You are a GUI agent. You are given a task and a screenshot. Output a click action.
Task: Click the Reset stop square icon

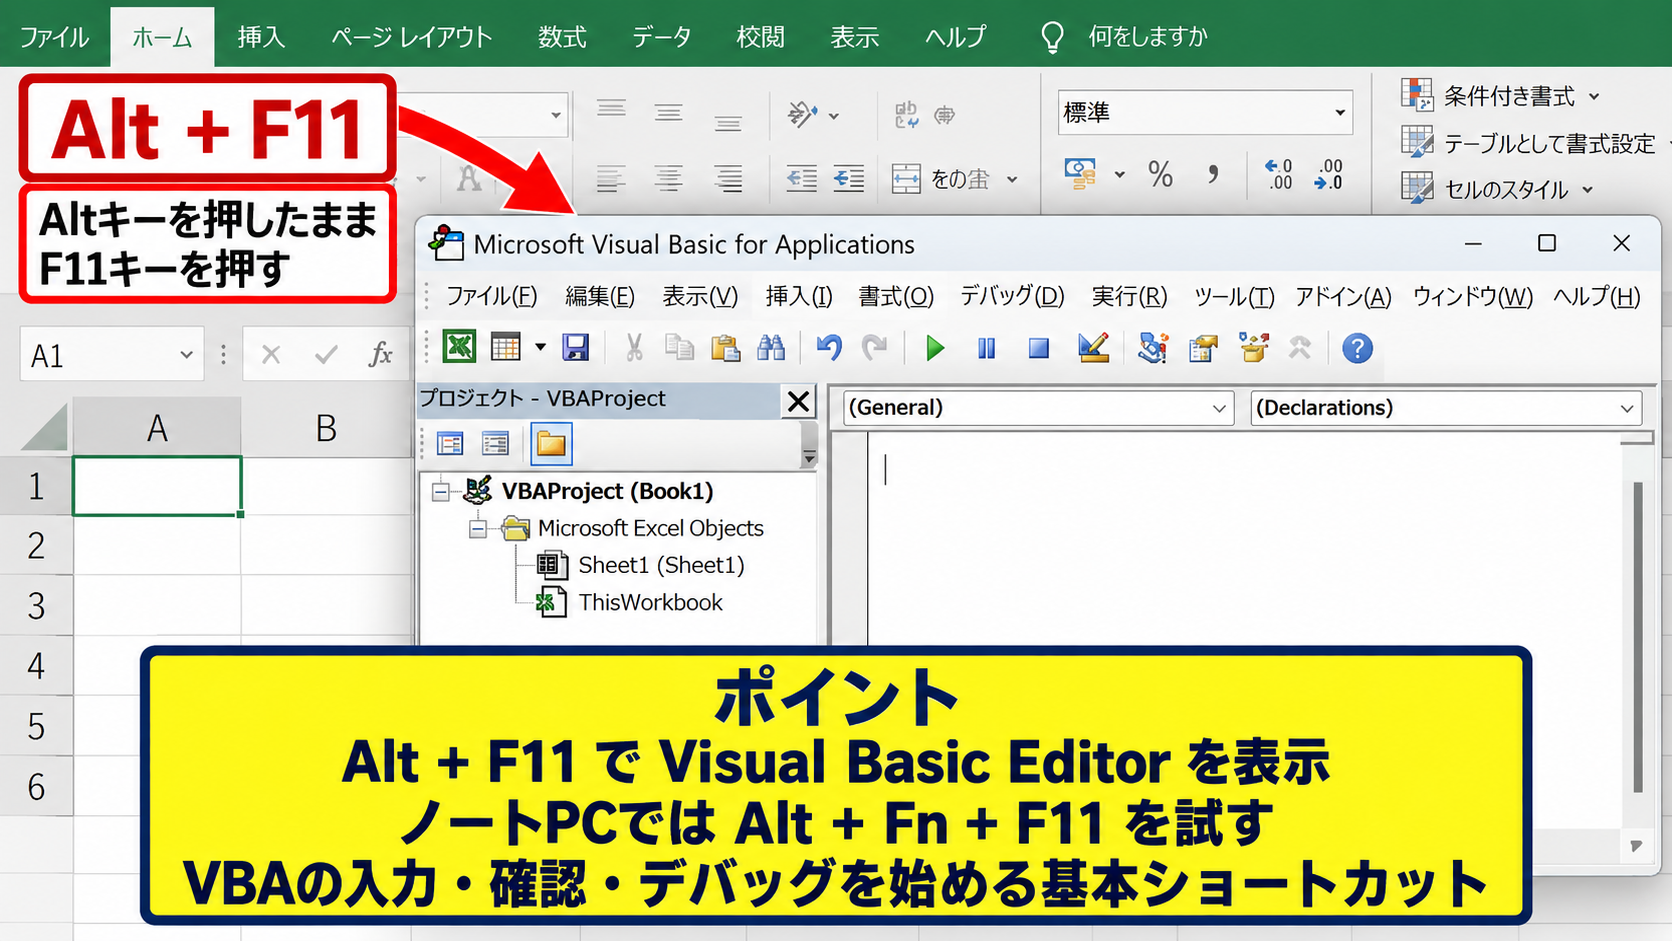(1039, 348)
